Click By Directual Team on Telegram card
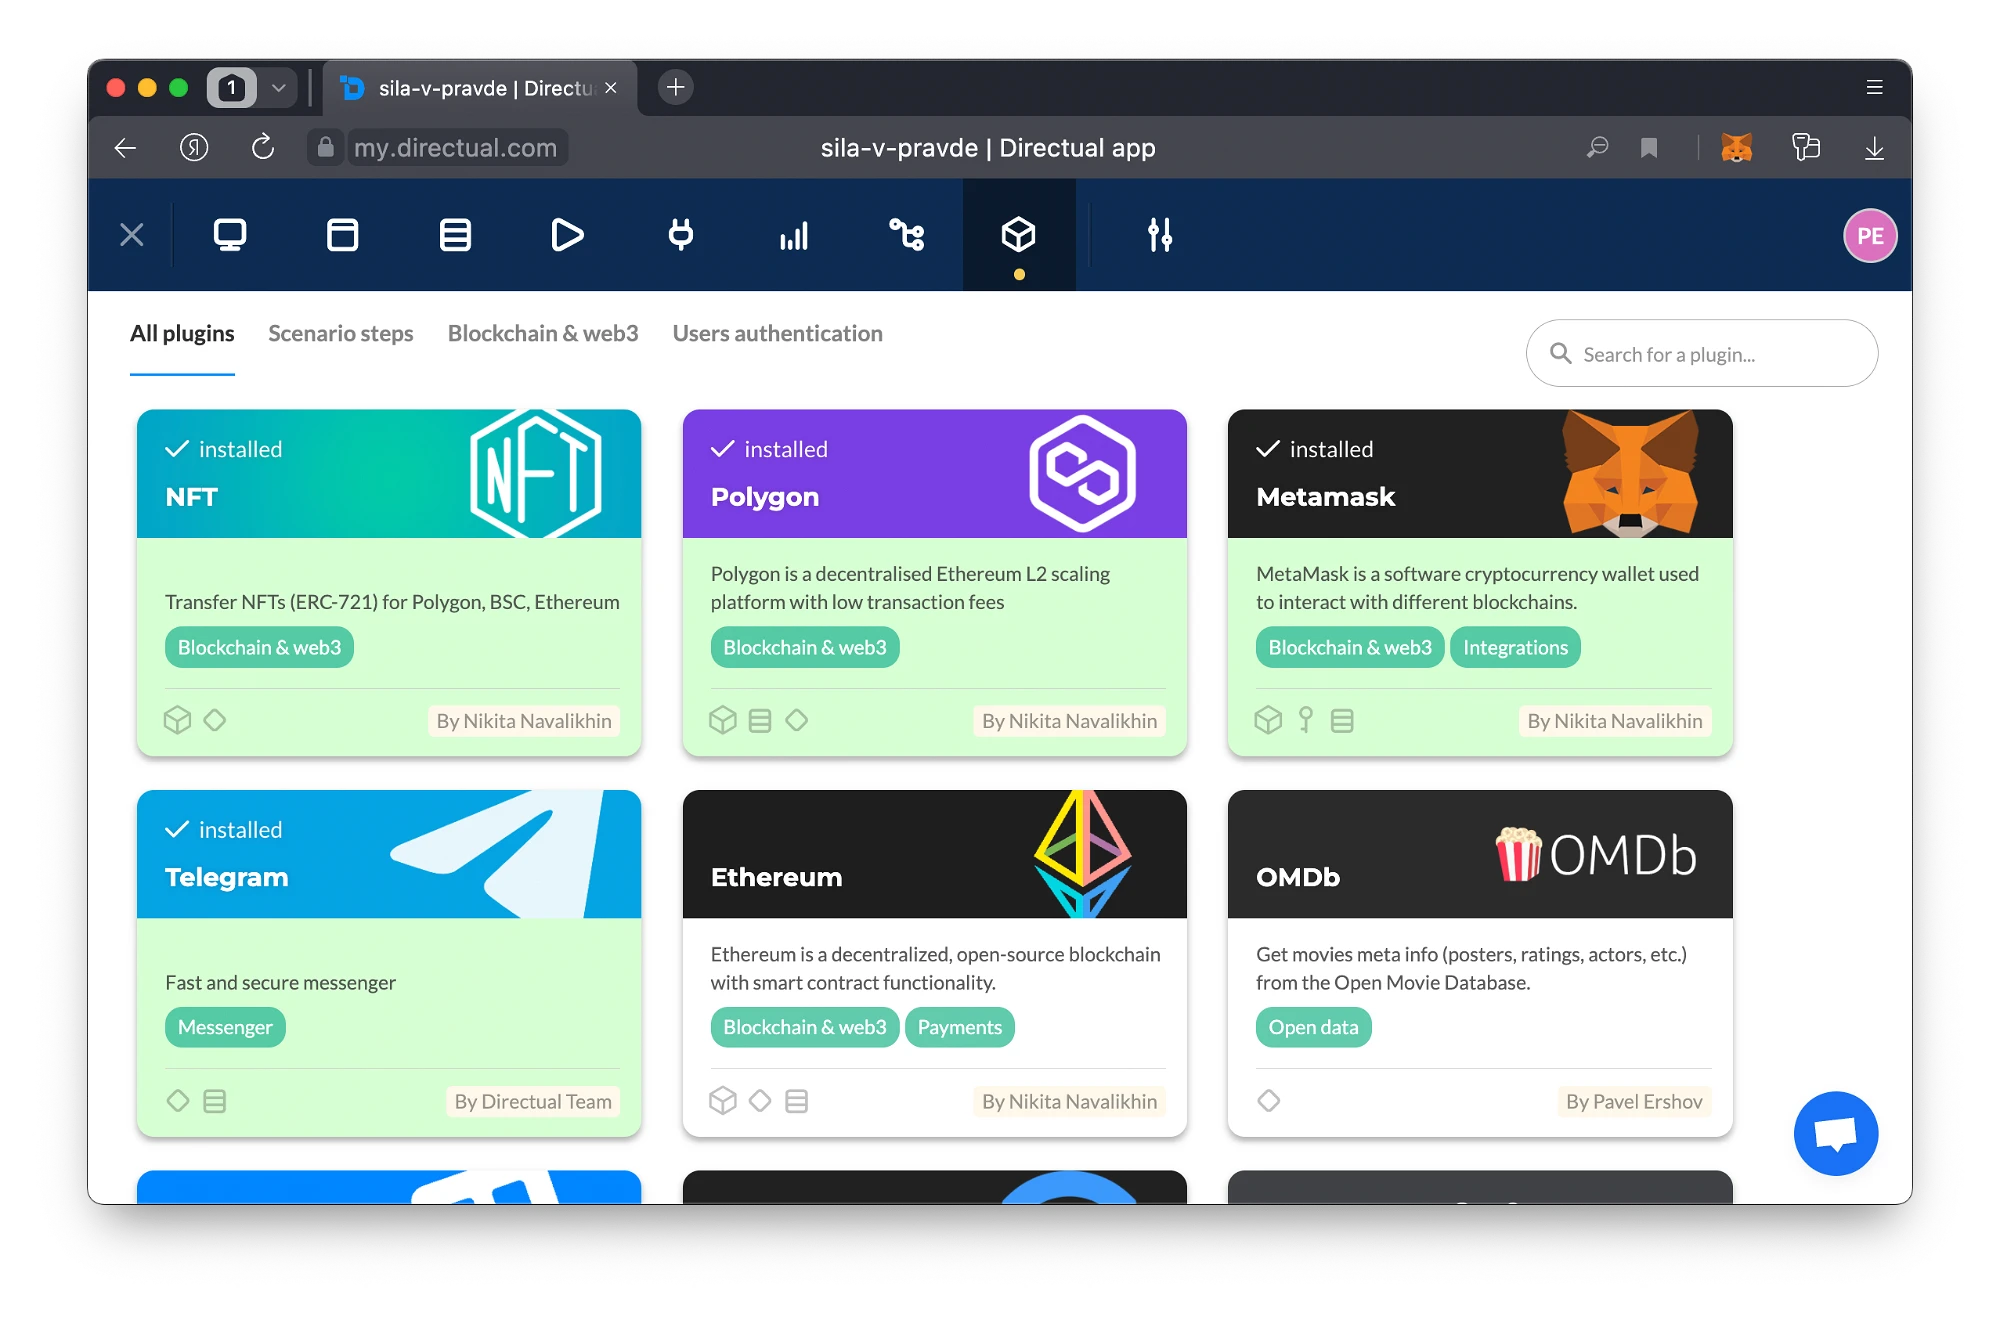Screen dimensions: 2000x1320 (533, 1101)
